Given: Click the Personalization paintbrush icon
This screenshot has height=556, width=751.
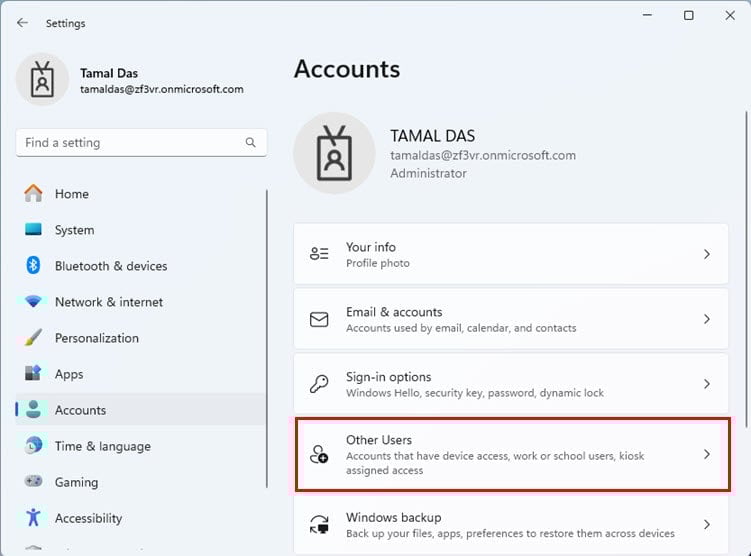Looking at the screenshot, I should tap(34, 338).
